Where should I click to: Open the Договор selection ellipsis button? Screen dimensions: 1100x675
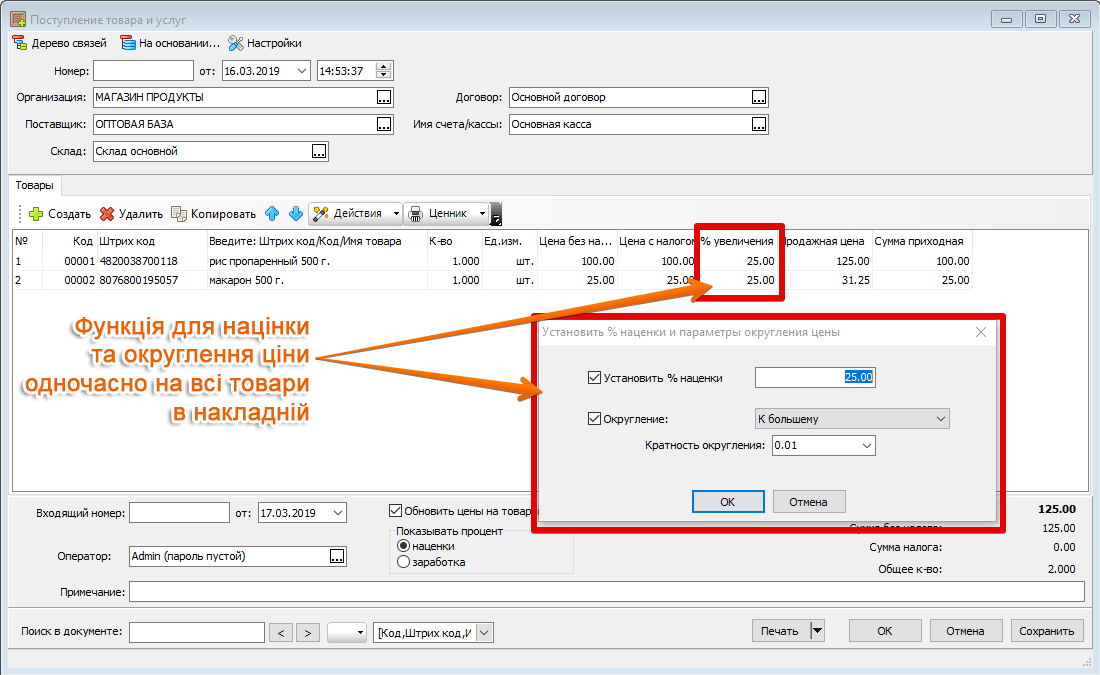pos(759,98)
